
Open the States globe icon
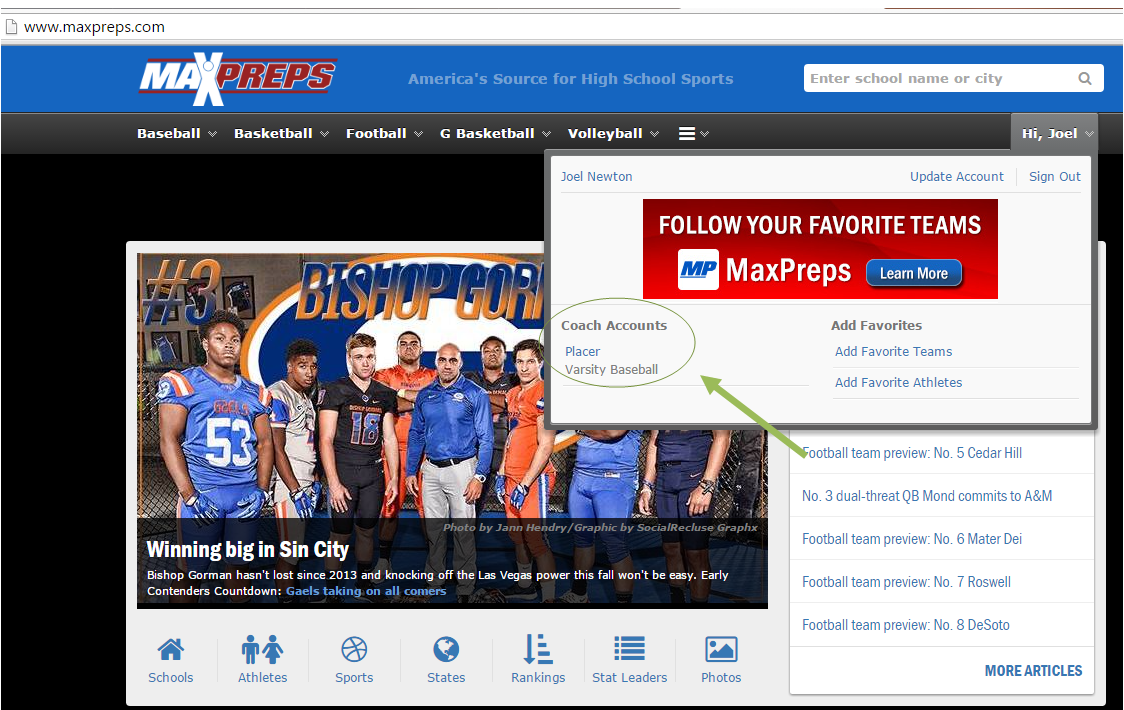click(x=446, y=650)
